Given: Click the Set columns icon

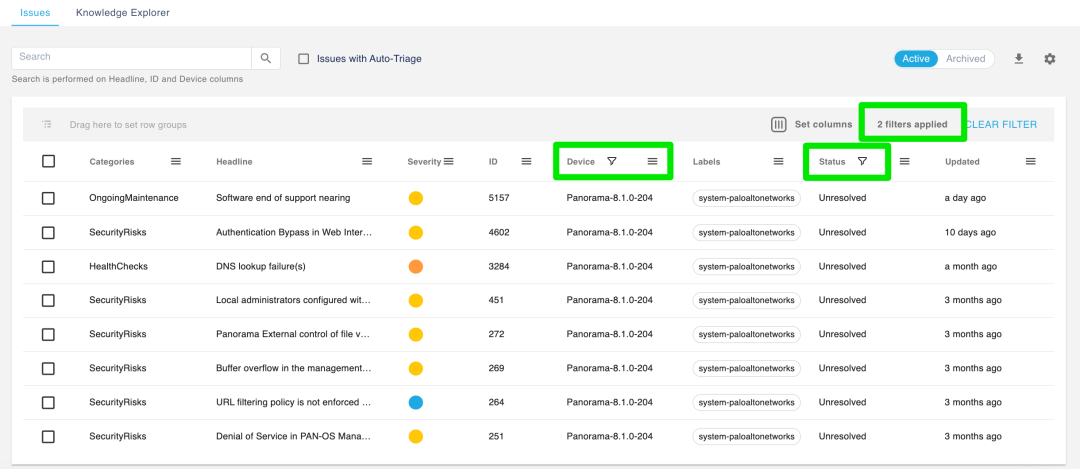Looking at the screenshot, I should pos(778,125).
